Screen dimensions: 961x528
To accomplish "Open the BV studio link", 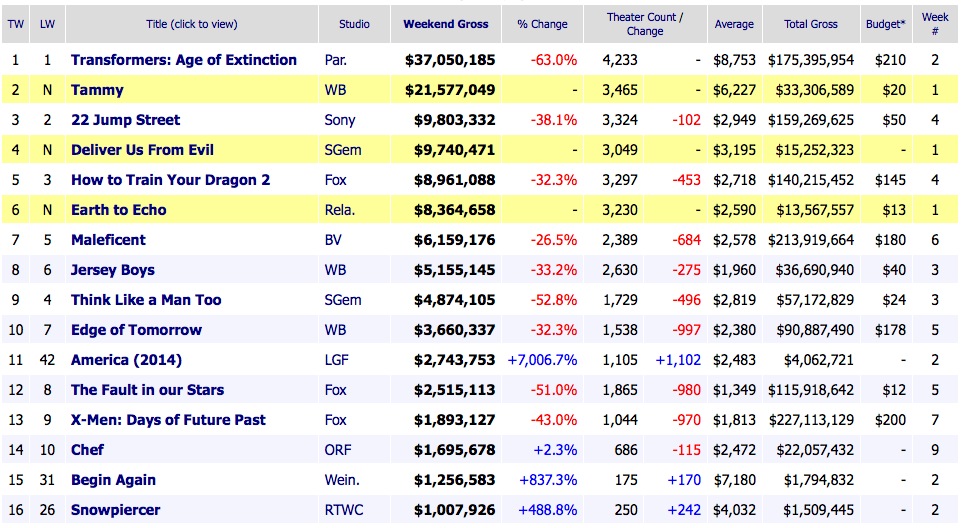I will [333, 240].
